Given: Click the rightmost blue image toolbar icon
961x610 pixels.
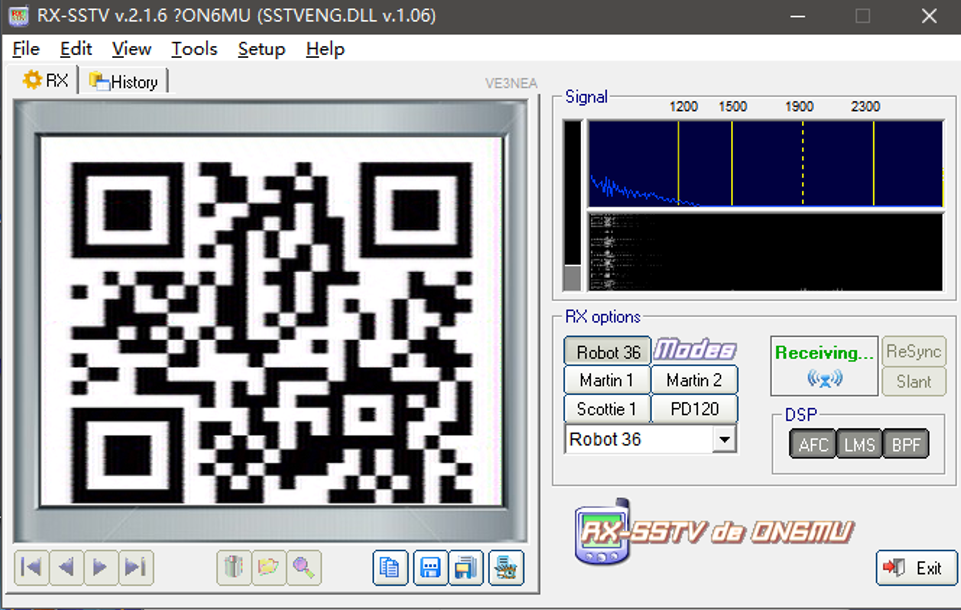Looking at the screenshot, I should pyautogui.click(x=506, y=568).
